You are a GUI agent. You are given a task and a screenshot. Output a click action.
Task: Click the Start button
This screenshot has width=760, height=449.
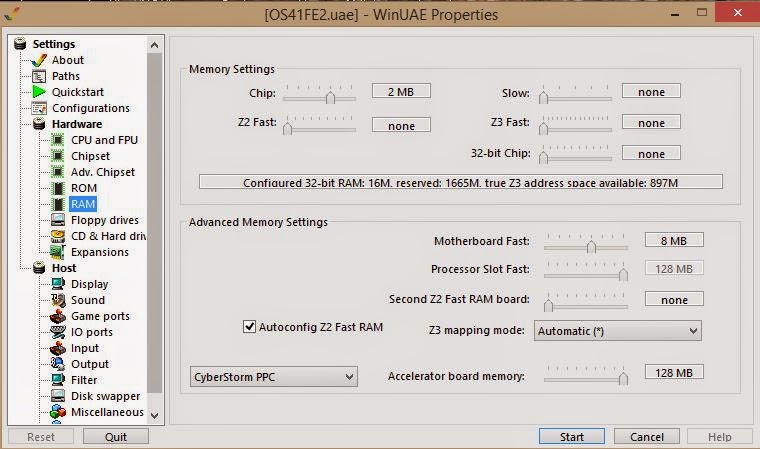572,437
